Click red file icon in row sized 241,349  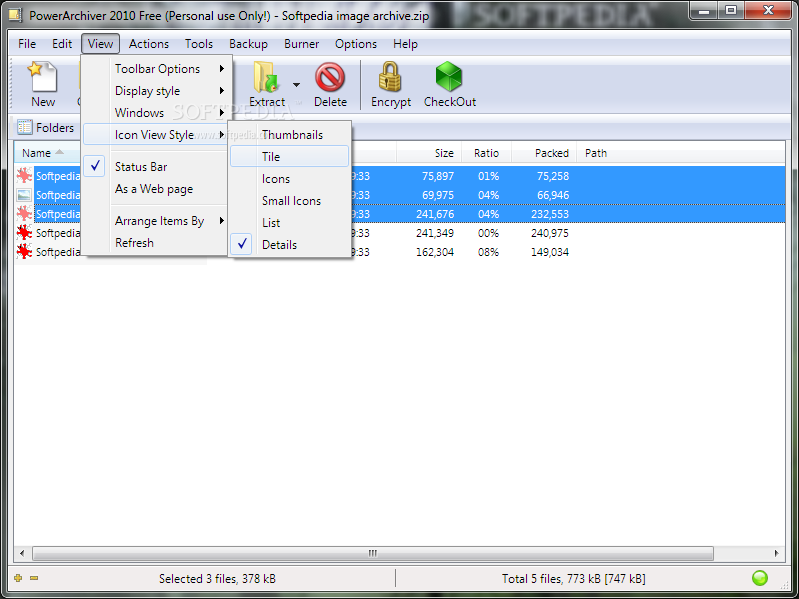[x=24, y=233]
